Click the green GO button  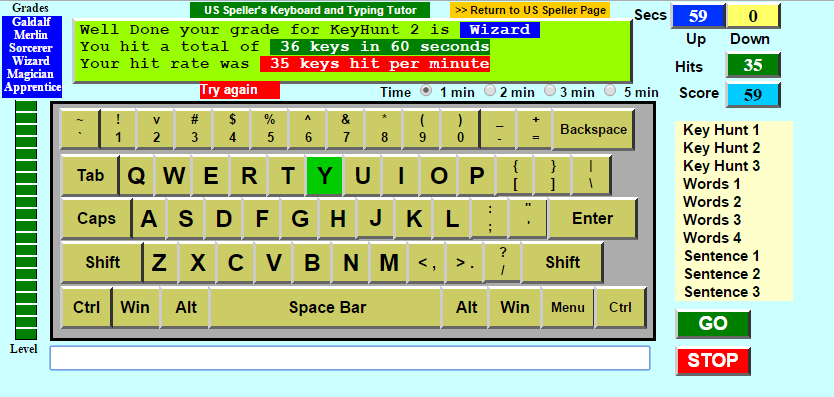(713, 324)
